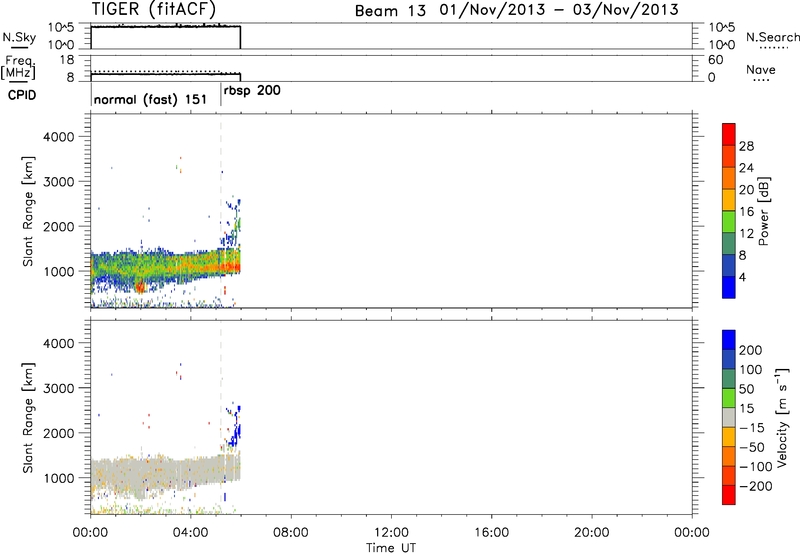Click the 'Power [dB]' color bar label
This screenshot has height=554, width=800.
pos(764,211)
